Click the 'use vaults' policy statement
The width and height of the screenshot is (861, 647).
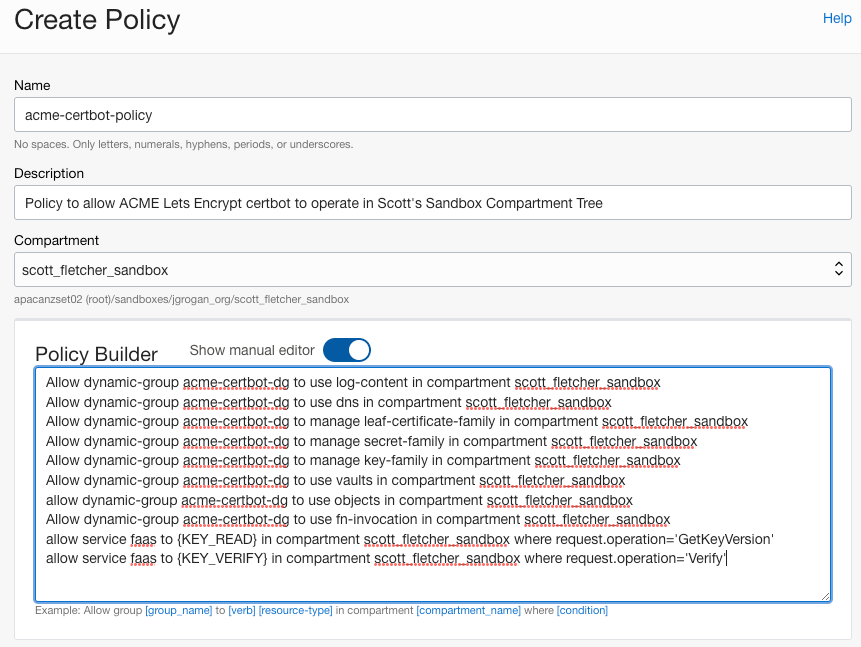click(335, 480)
